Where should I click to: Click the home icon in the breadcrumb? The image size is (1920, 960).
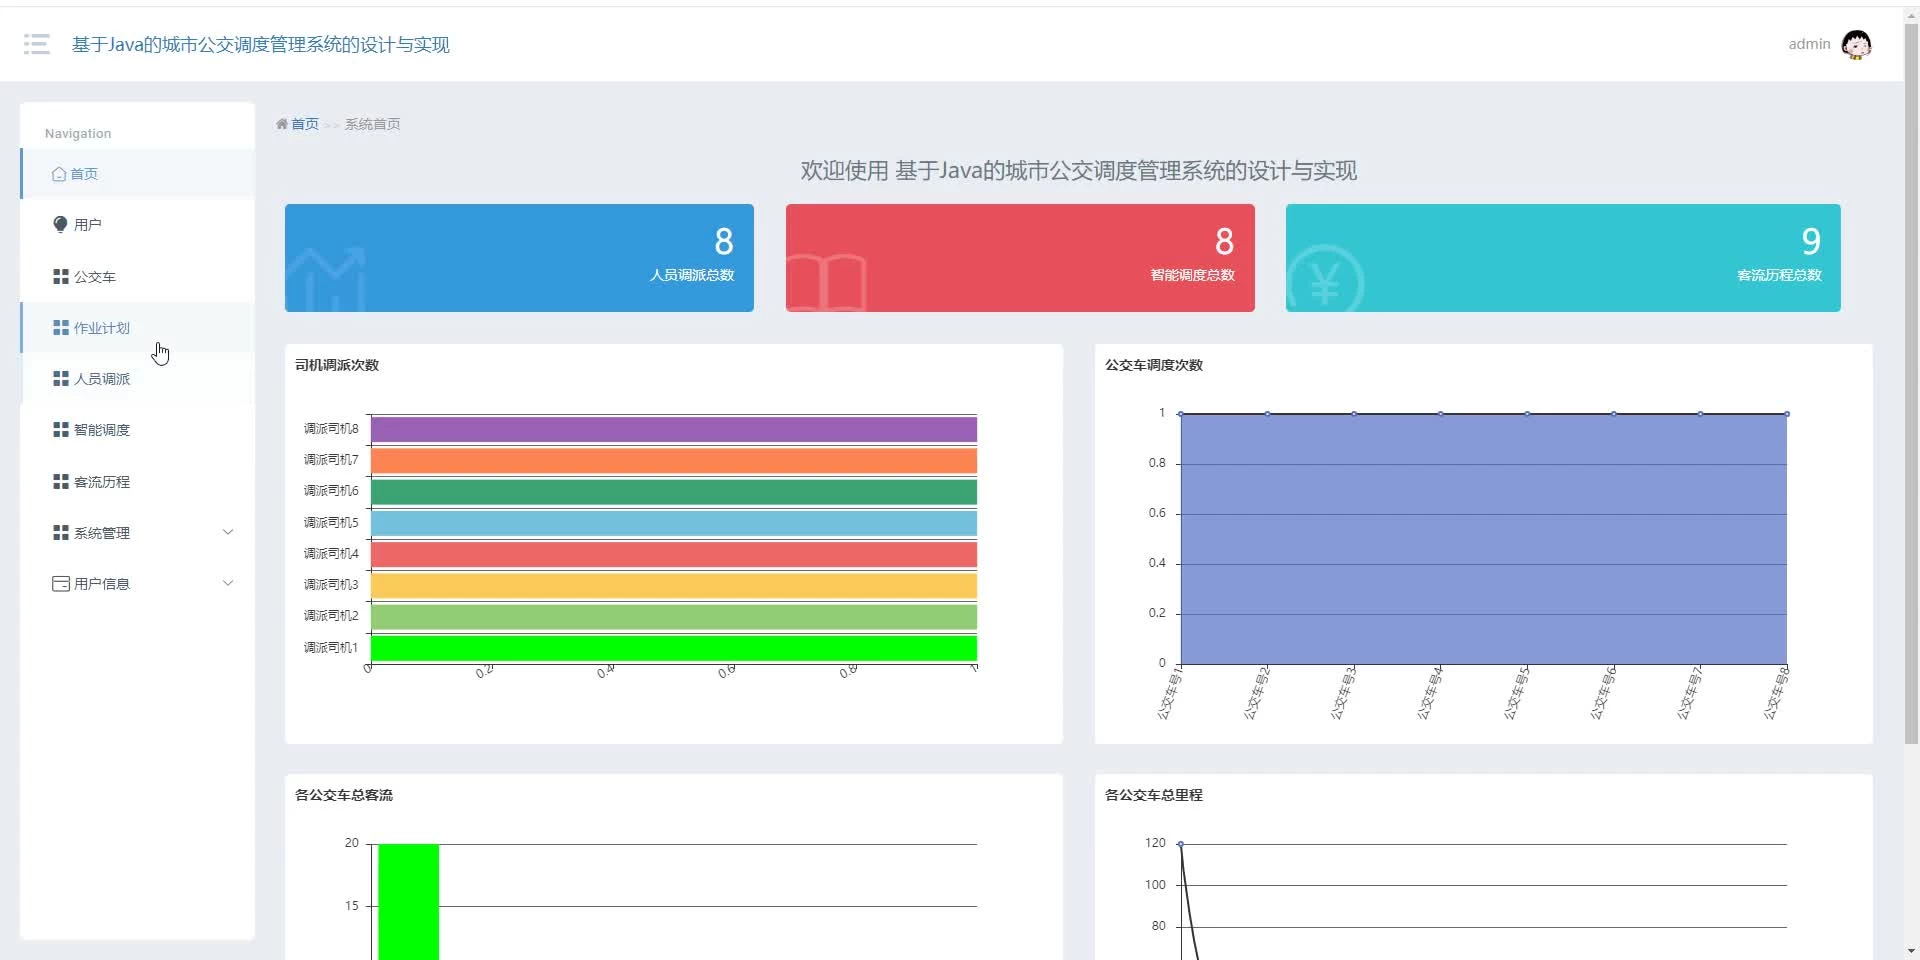(282, 124)
